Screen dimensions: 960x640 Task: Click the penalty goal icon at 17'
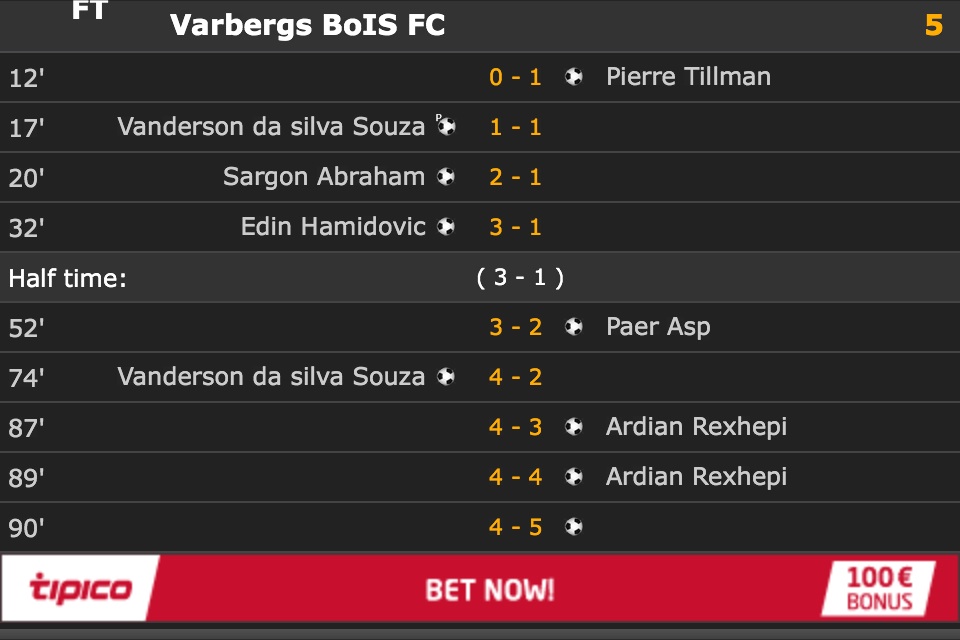point(446,127)
